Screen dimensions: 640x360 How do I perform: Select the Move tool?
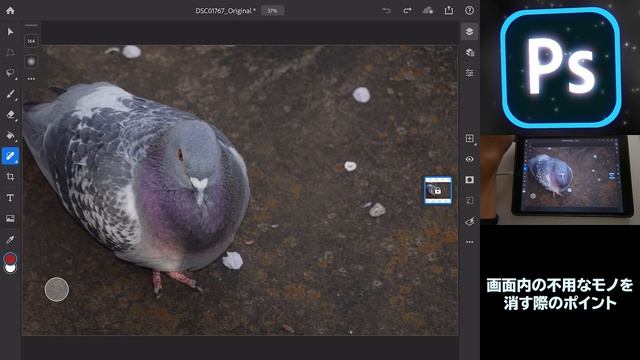(10, 31)
